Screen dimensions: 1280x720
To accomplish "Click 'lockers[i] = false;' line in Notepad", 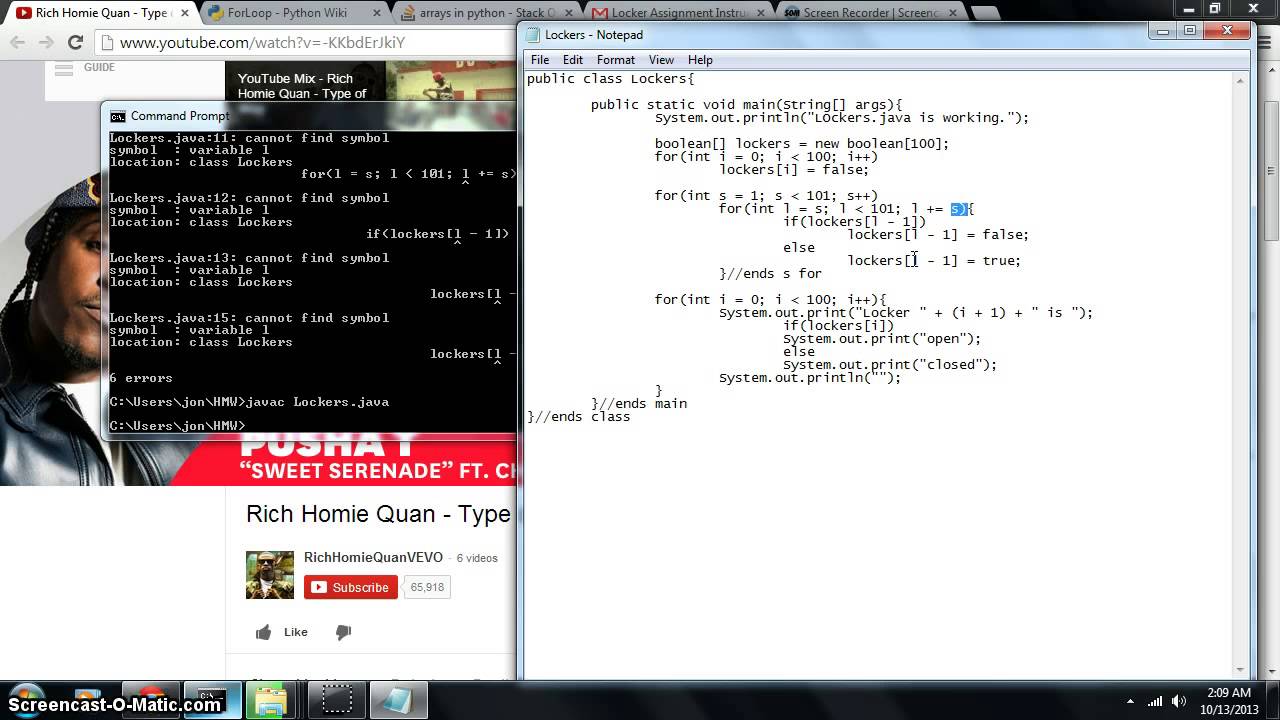I will pos(794,170).
